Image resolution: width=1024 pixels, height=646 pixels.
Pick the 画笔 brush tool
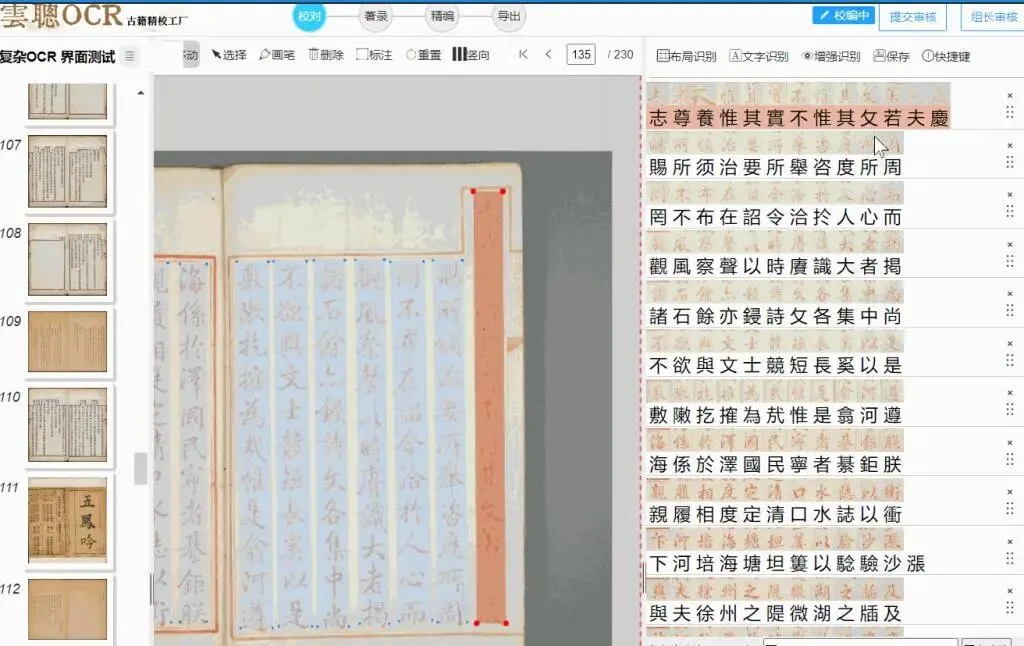pyautogui.click(x=277, y=55)
